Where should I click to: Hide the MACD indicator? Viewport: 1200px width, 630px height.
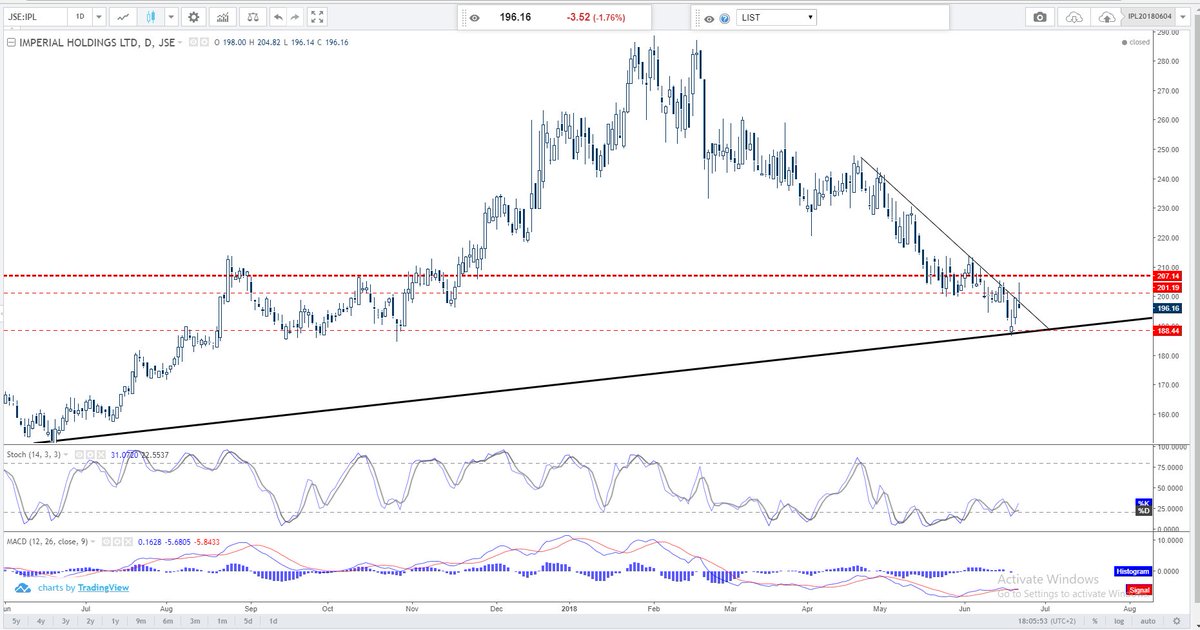[x=105, y=541]
